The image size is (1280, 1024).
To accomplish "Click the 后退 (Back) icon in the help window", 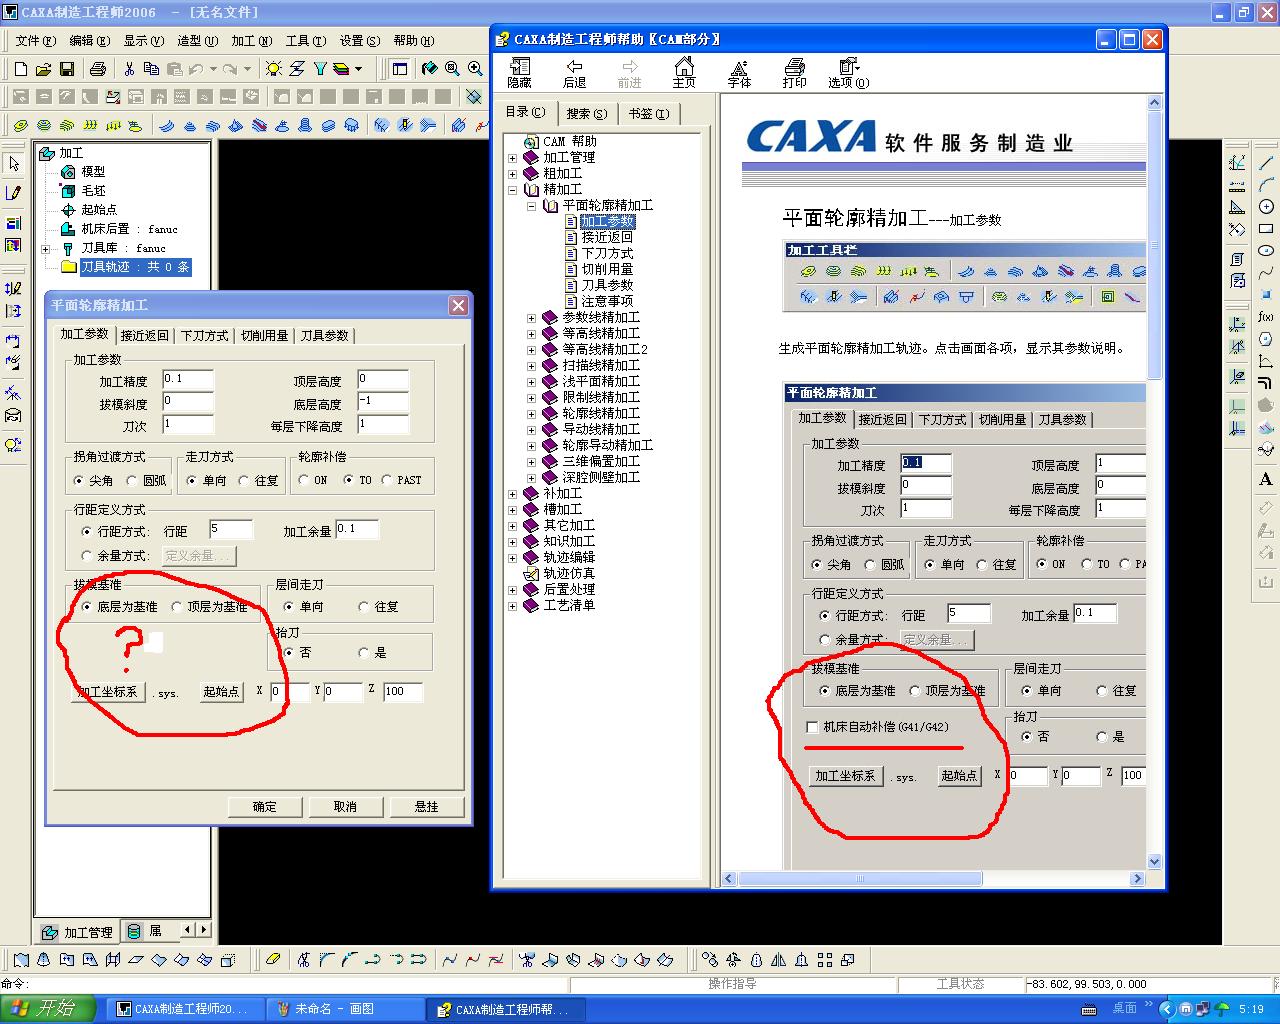I will point(574,72).
